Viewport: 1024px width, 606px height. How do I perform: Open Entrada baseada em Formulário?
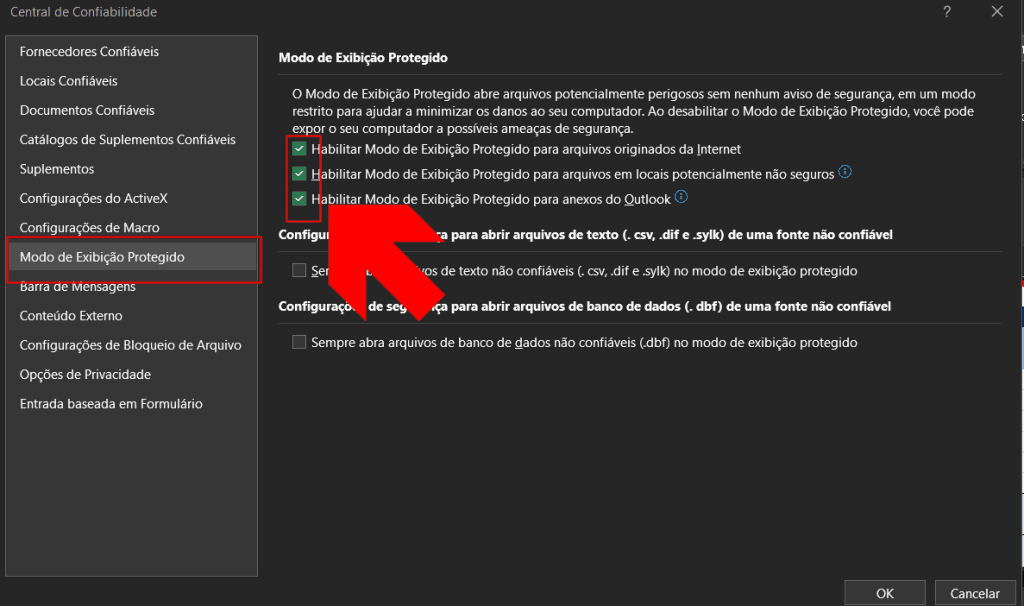click(x=111, y=404)
